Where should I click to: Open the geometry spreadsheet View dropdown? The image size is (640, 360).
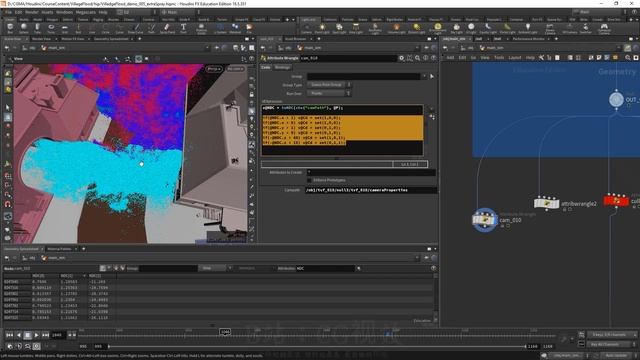tap(215, 268)
